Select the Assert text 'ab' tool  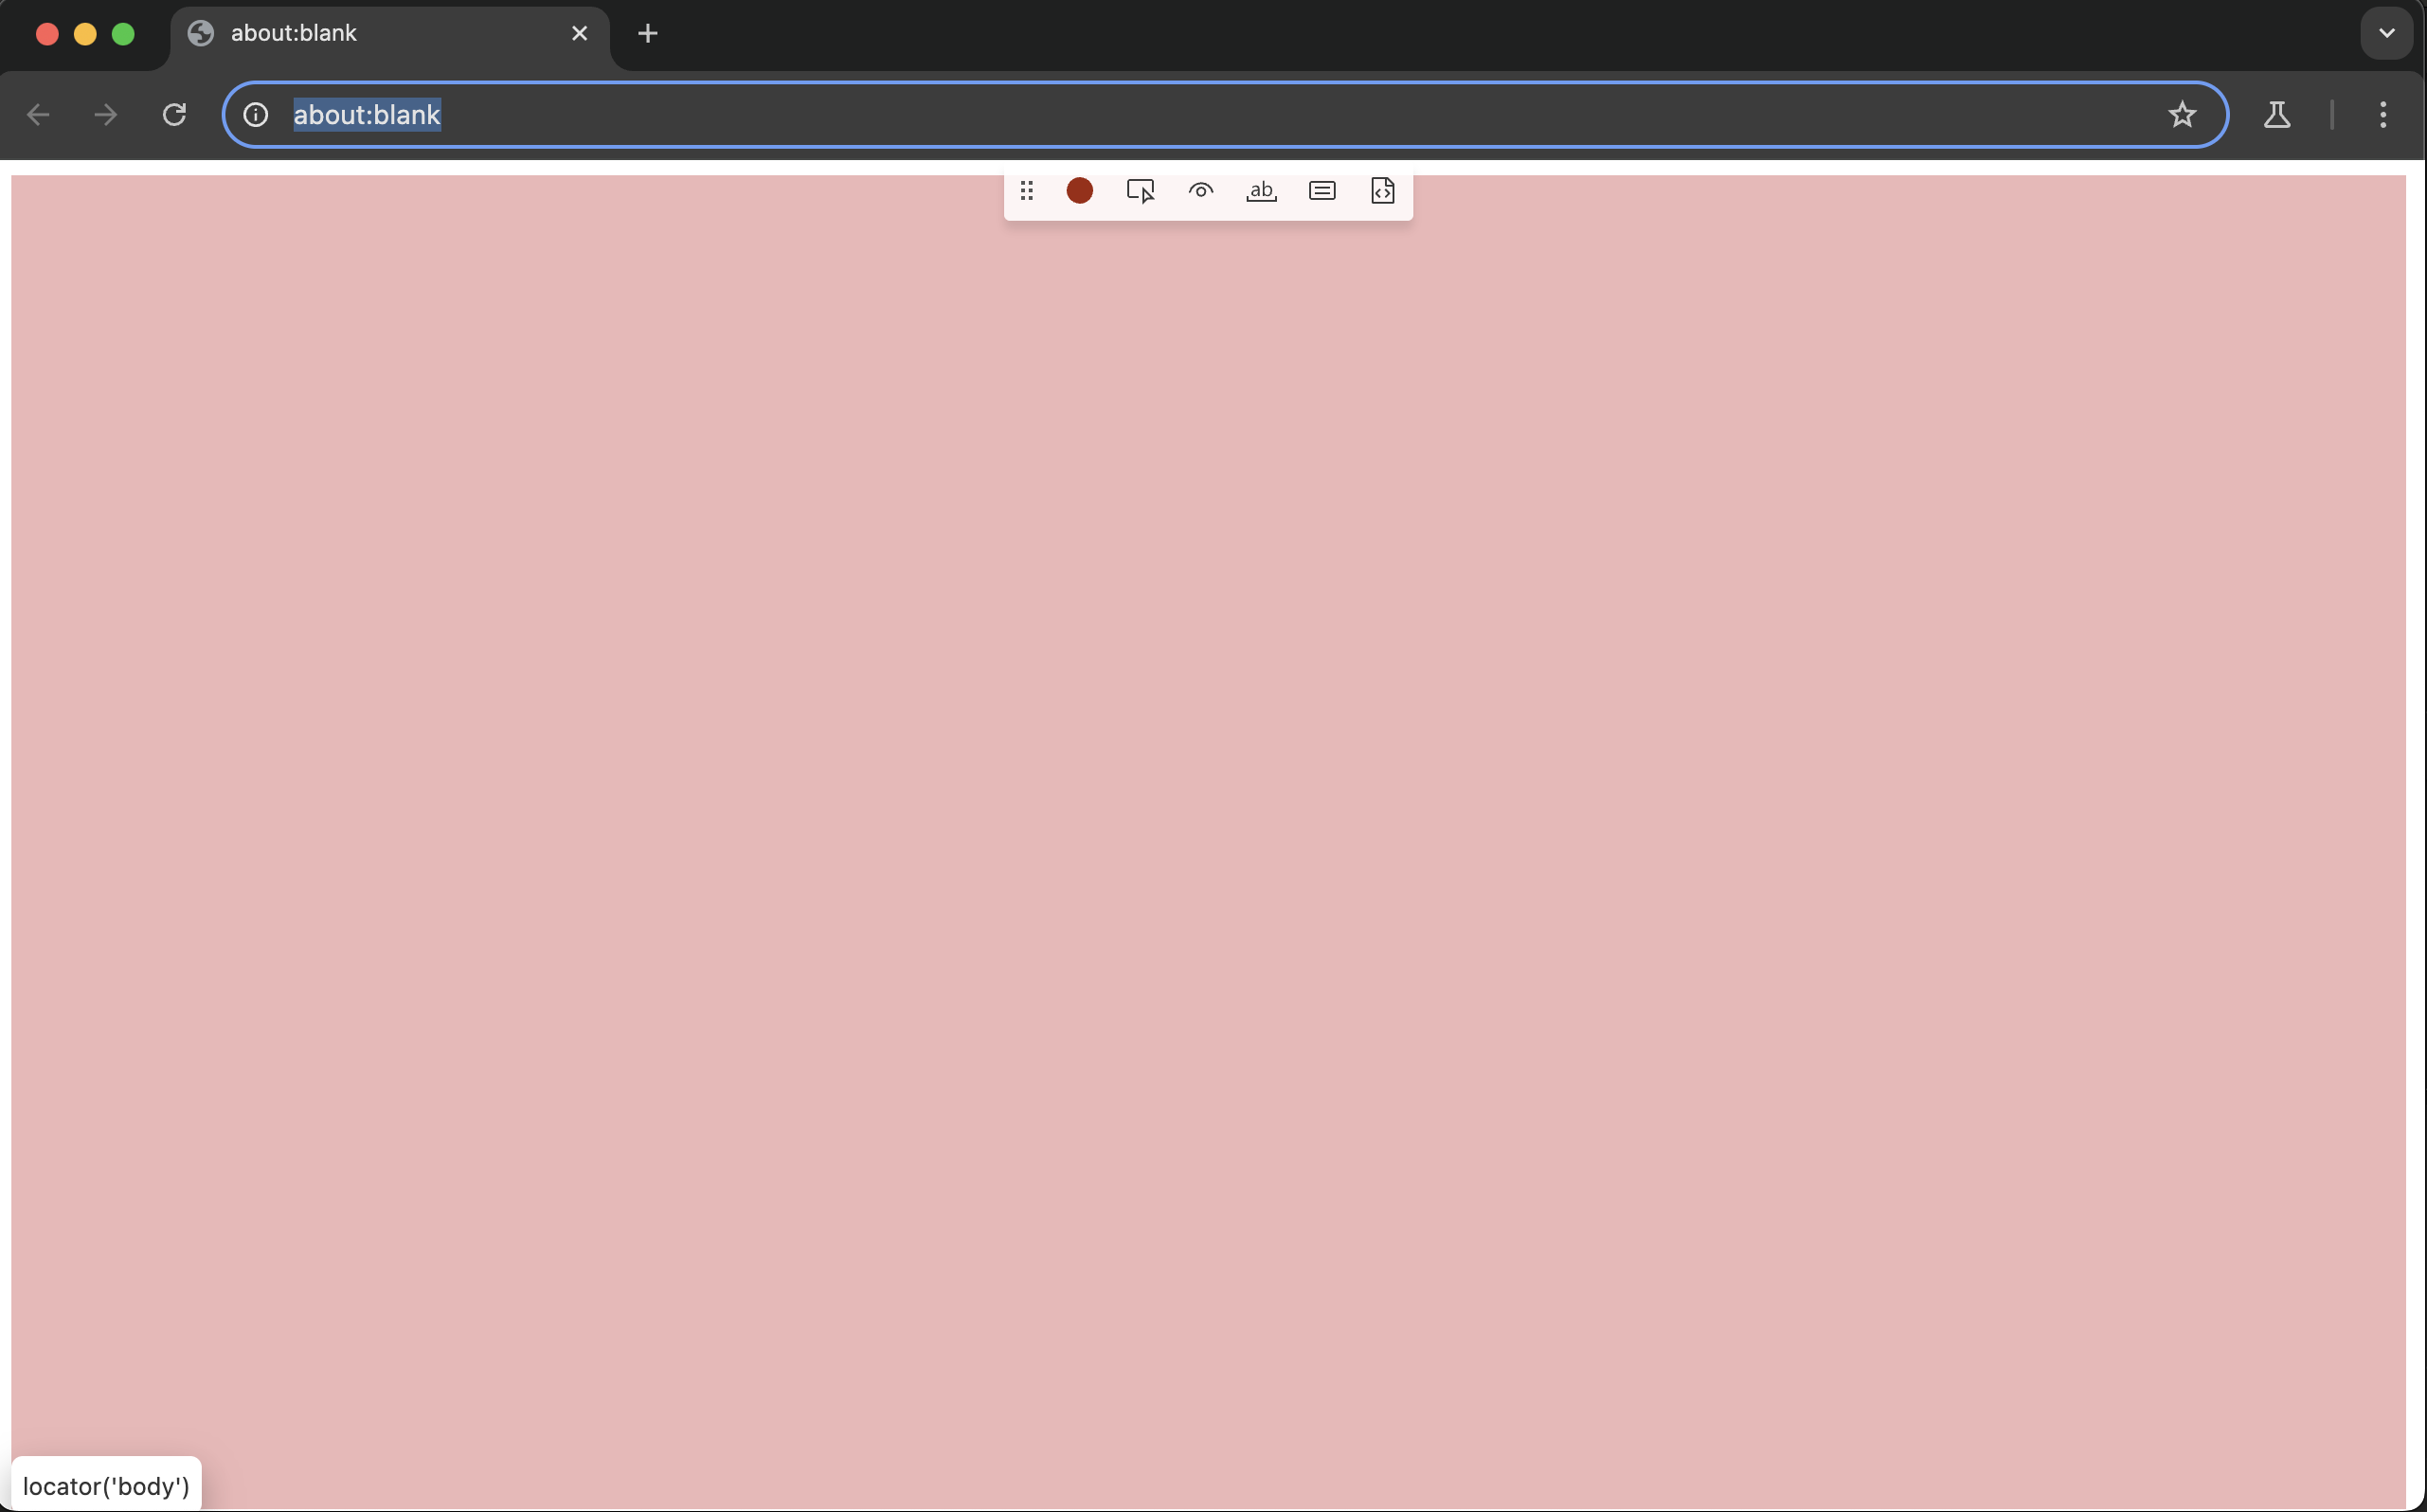click(x=1261, y=190)
